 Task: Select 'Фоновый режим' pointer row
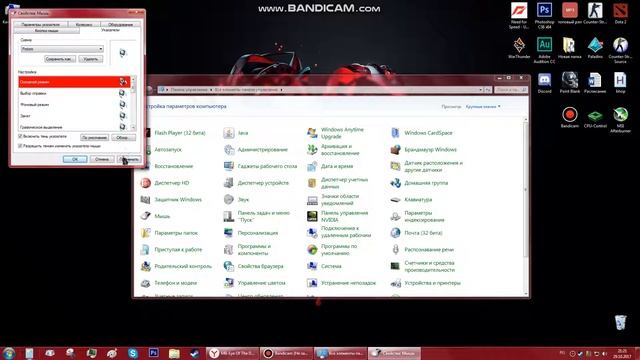(x=74, y=105)
